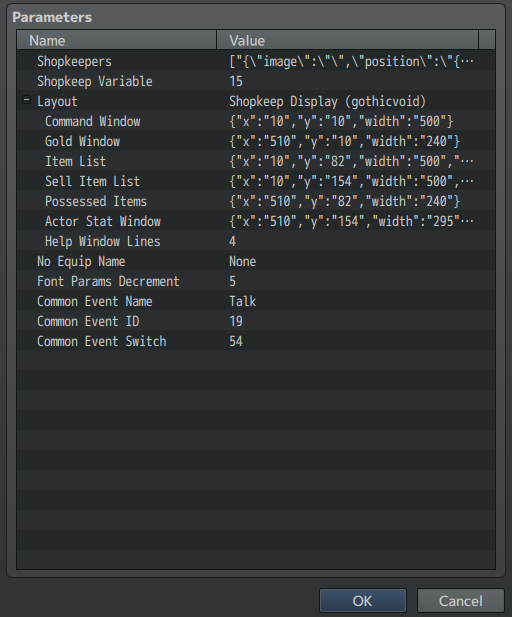Dismiss dialog with Cancel button
The image size is (512, 617).
coord(460,601)
